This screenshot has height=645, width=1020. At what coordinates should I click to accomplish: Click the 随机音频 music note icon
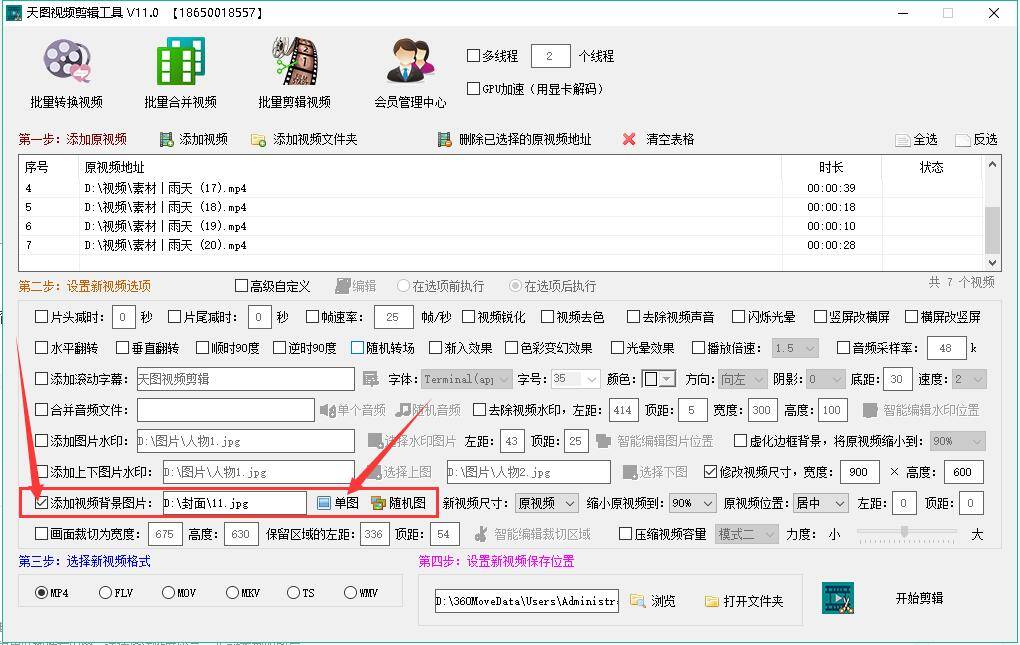coord(403,410)
